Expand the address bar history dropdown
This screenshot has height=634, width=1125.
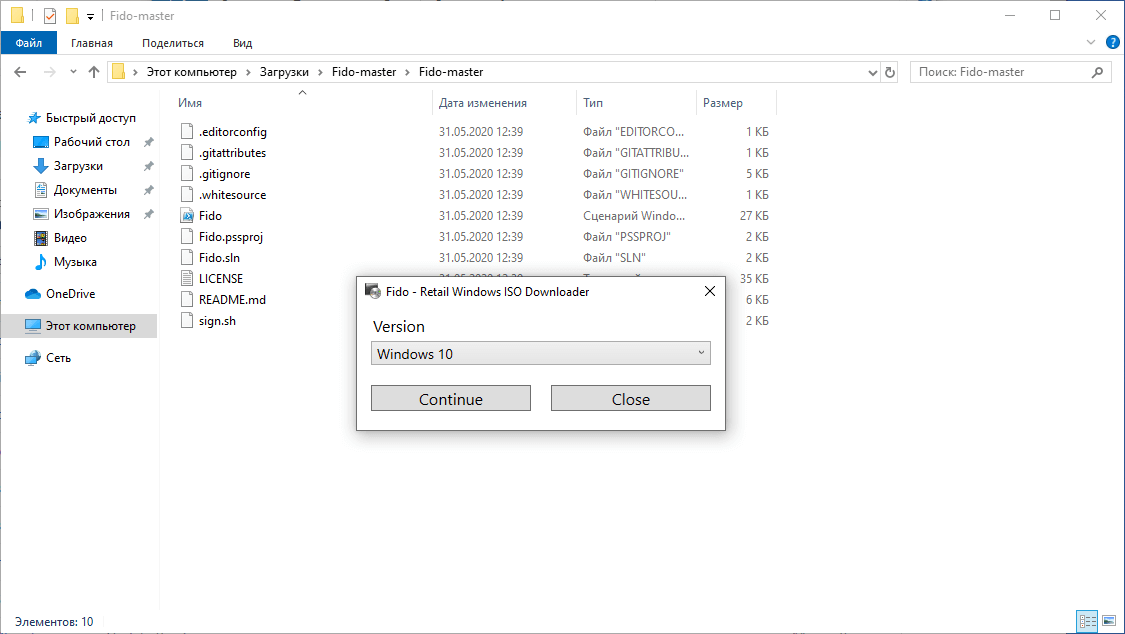click(872, 72)
